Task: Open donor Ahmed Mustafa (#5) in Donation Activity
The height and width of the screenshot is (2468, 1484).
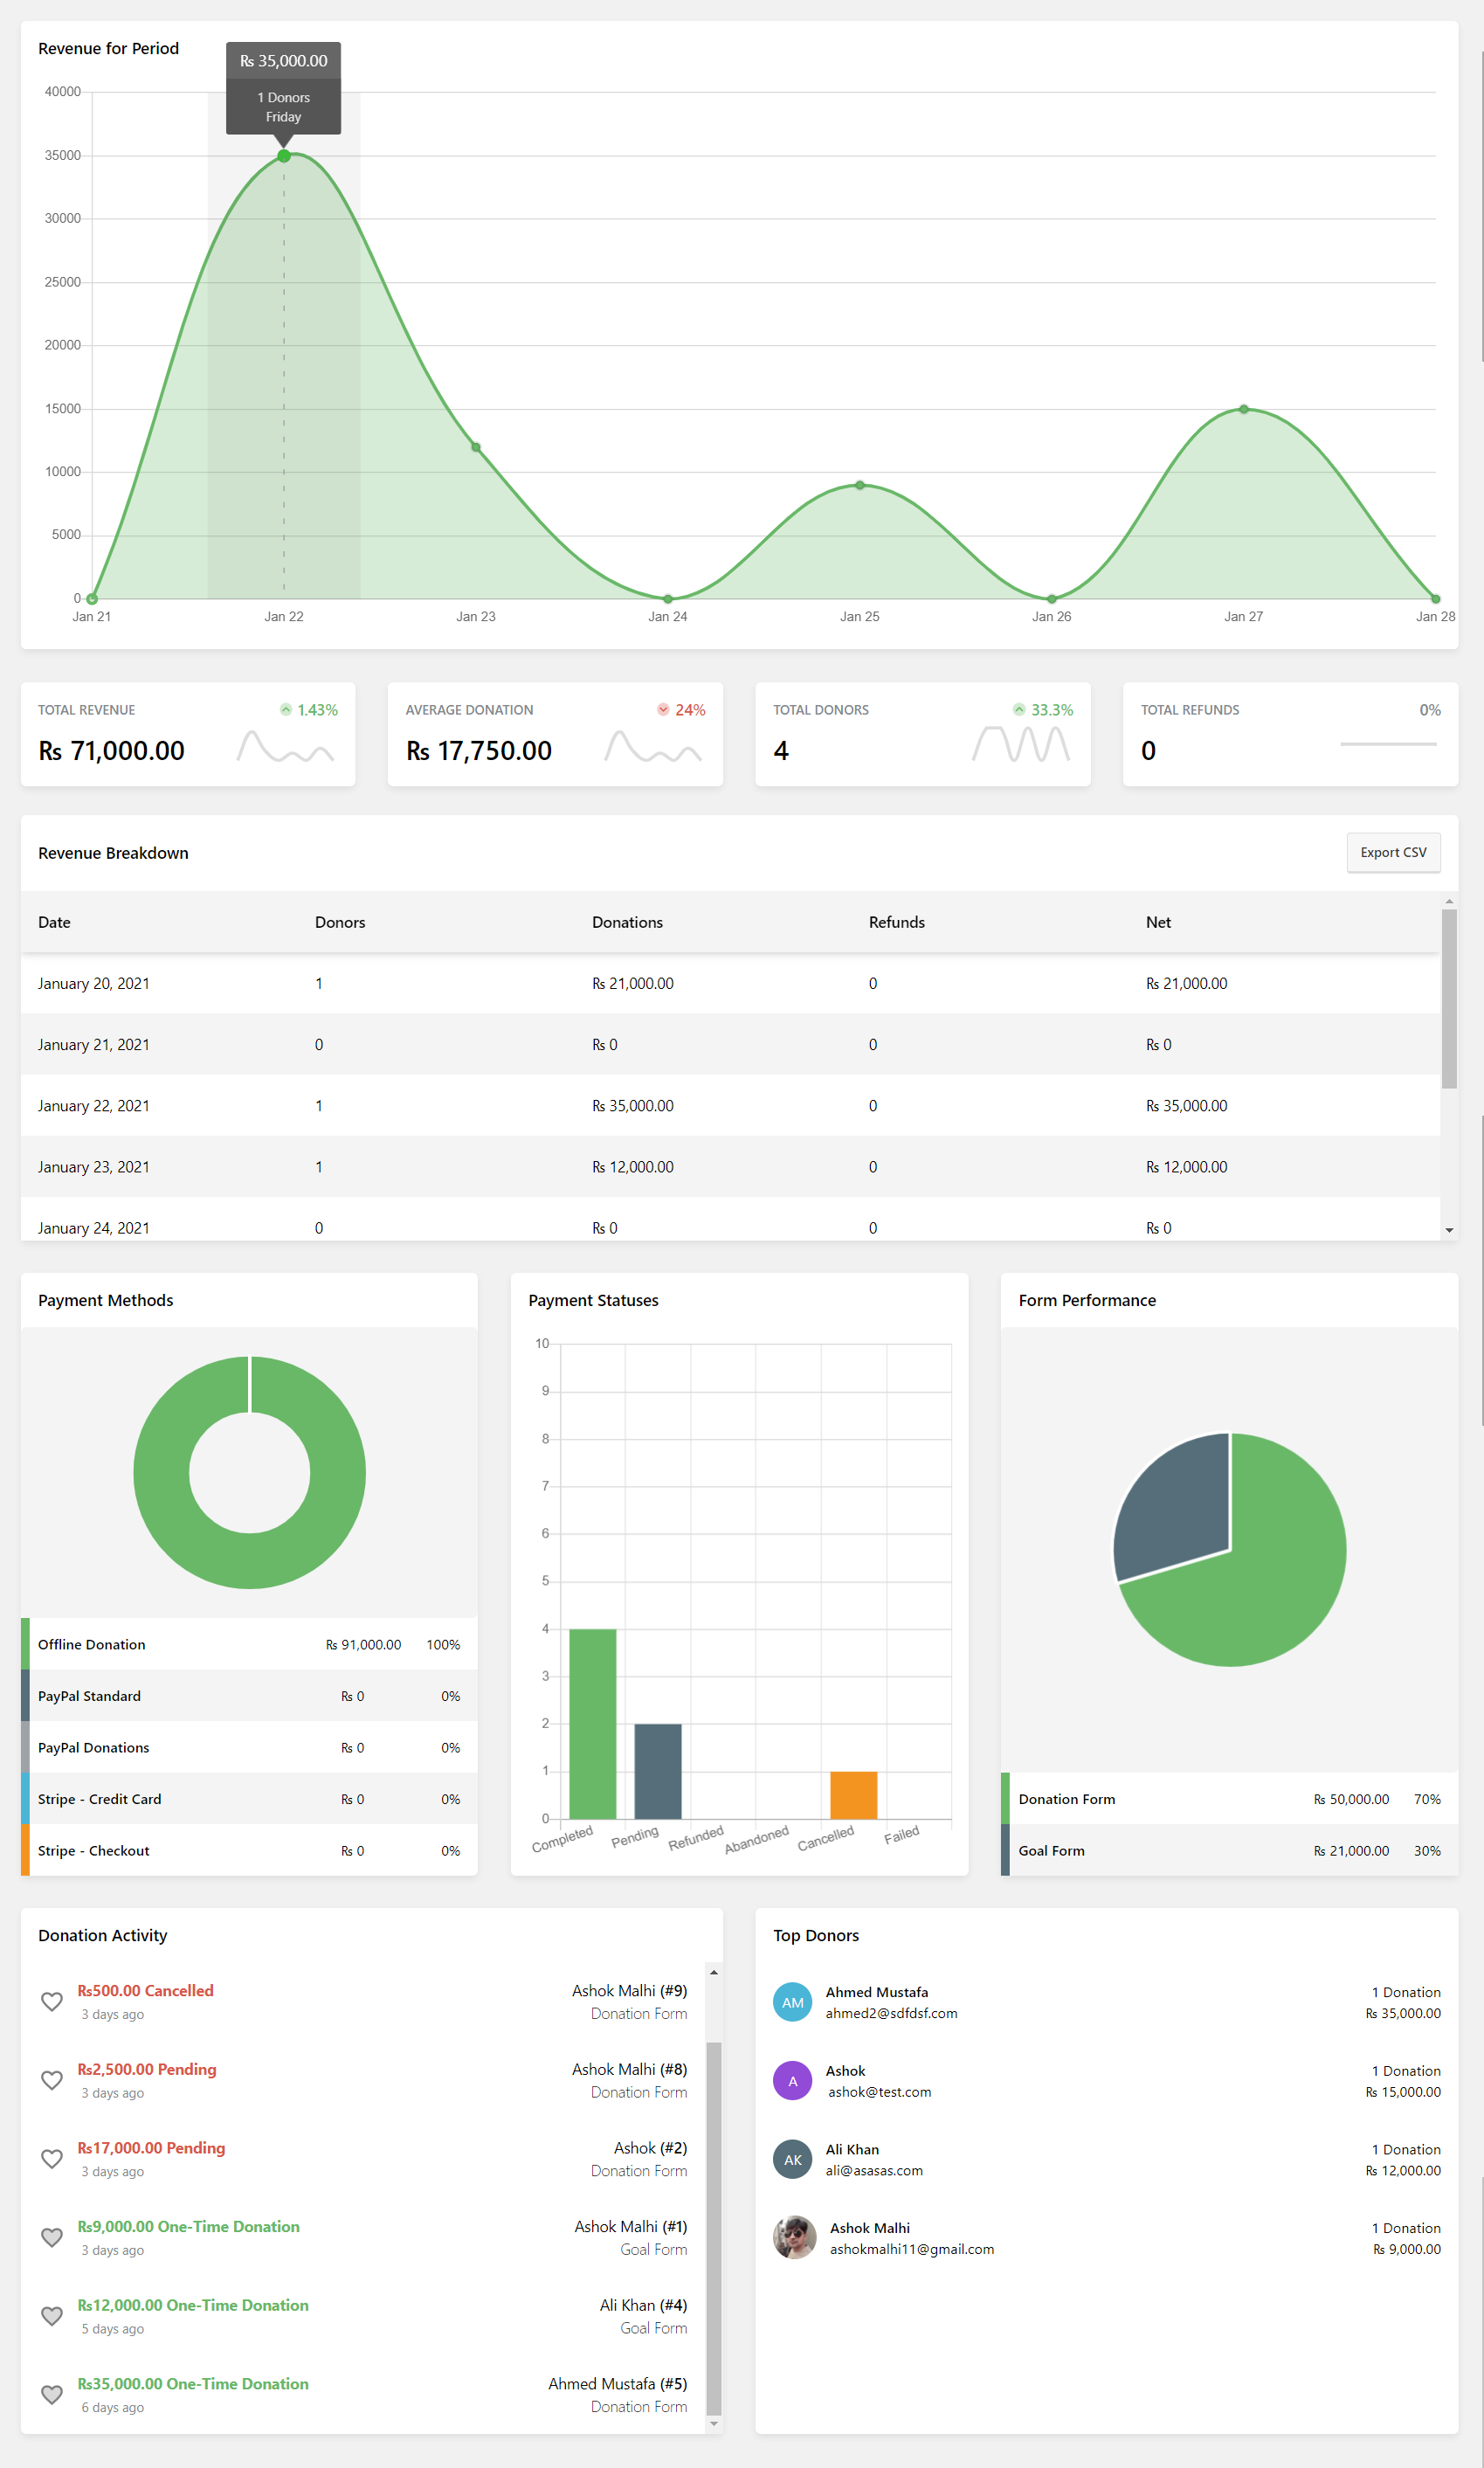Action: coord(617,2384)
